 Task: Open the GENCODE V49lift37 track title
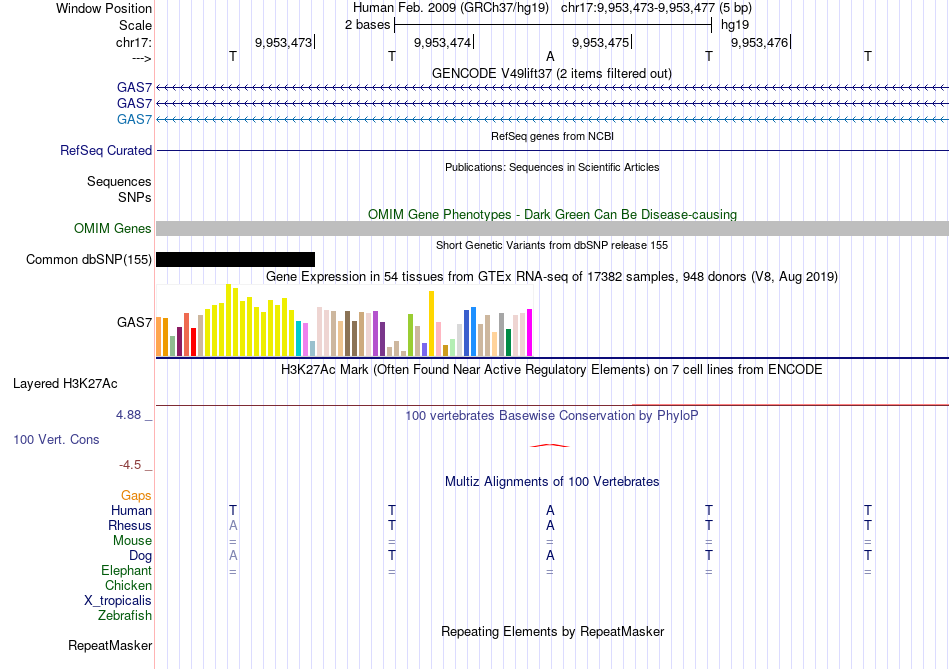[551, 73]
